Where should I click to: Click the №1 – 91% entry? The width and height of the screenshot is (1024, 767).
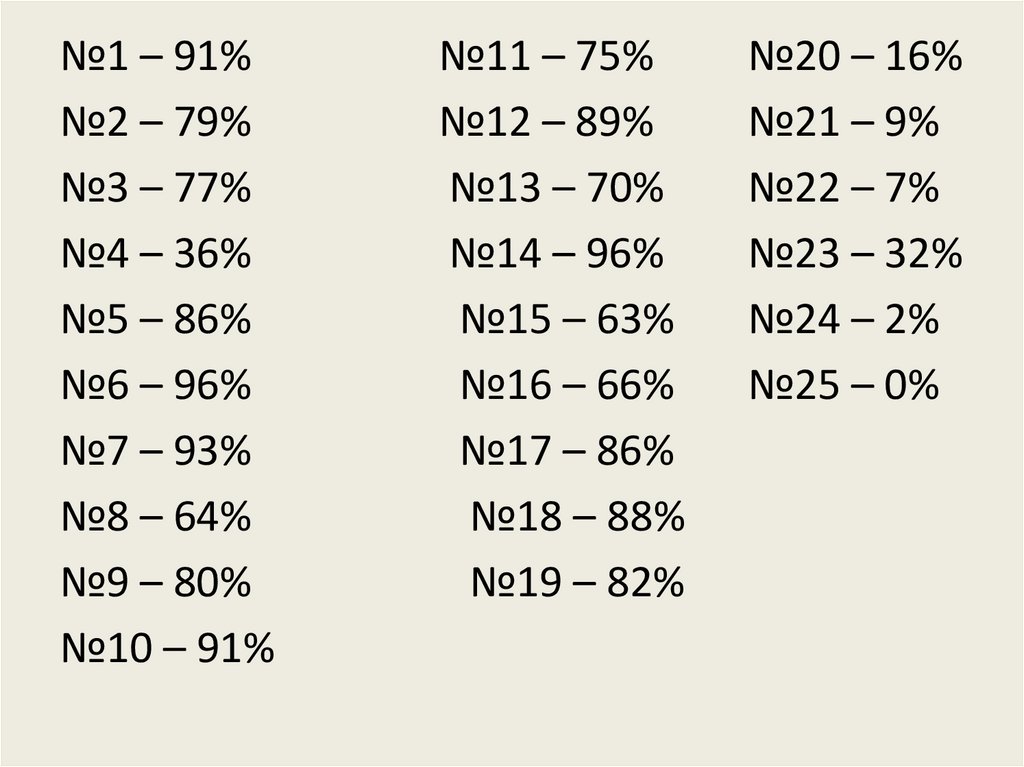point(156,58)
